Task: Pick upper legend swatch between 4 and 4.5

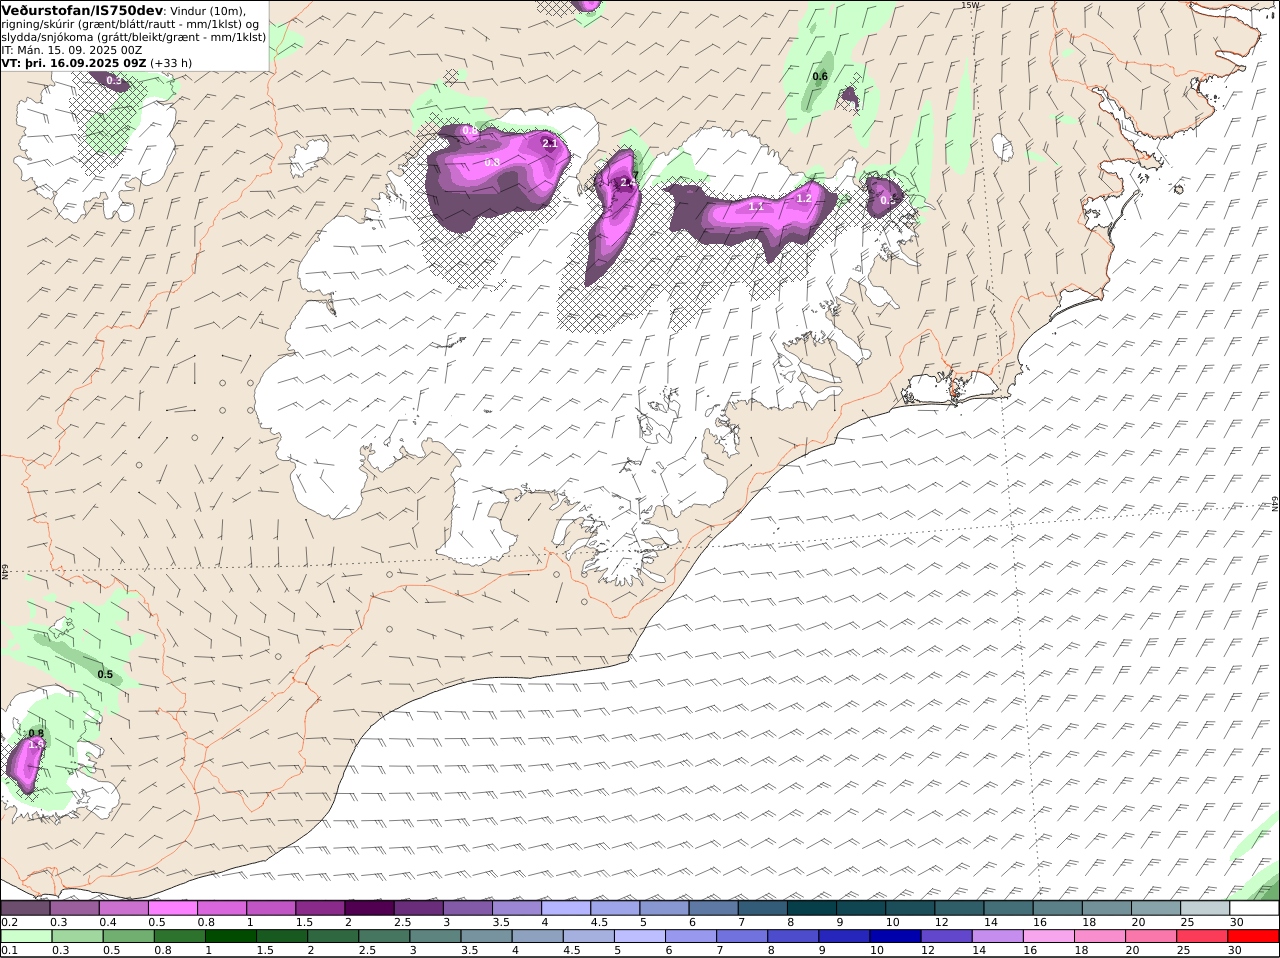Action: pos(565,908)
